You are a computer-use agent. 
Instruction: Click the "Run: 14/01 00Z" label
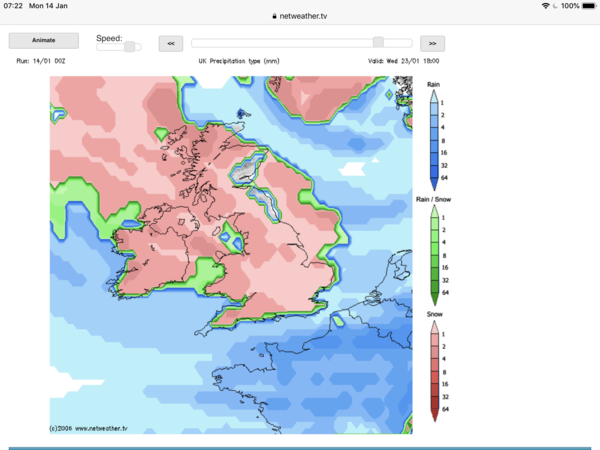(x=41, y=61)
